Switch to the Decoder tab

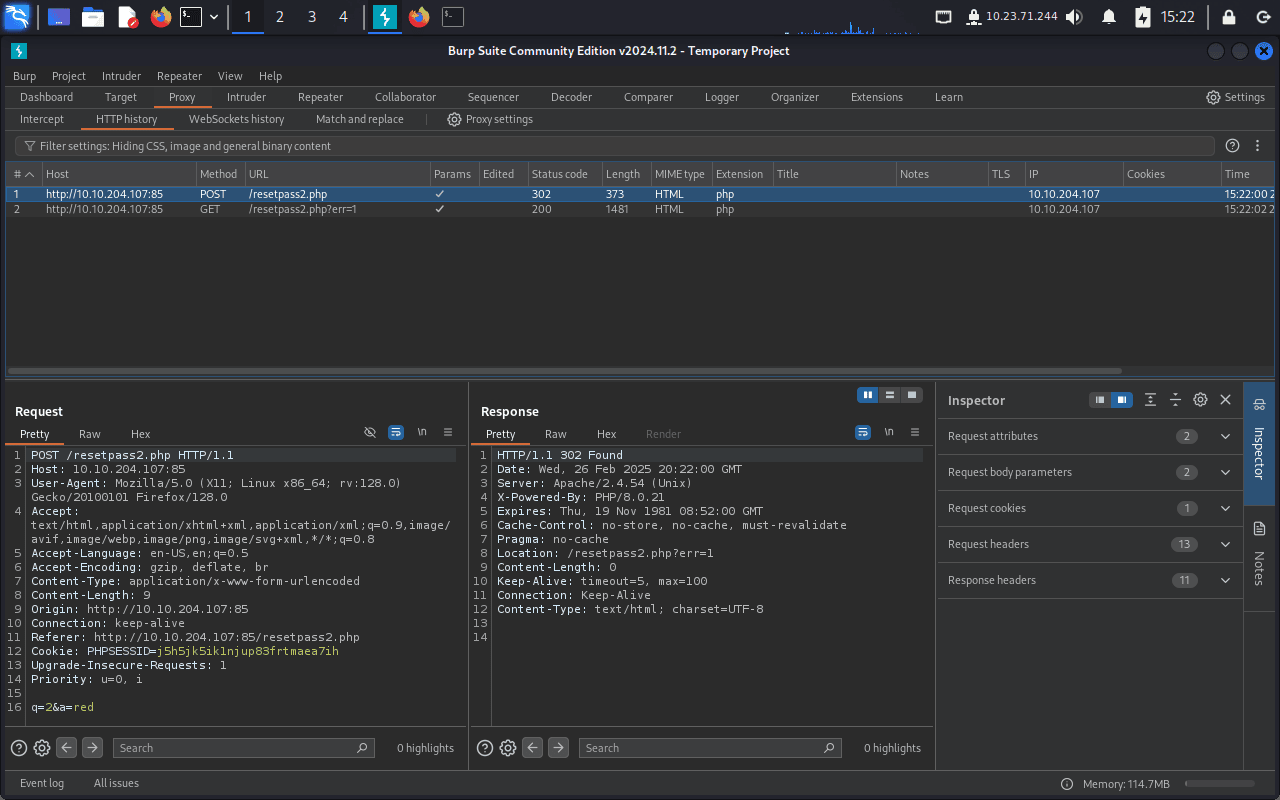click(572, 97)
